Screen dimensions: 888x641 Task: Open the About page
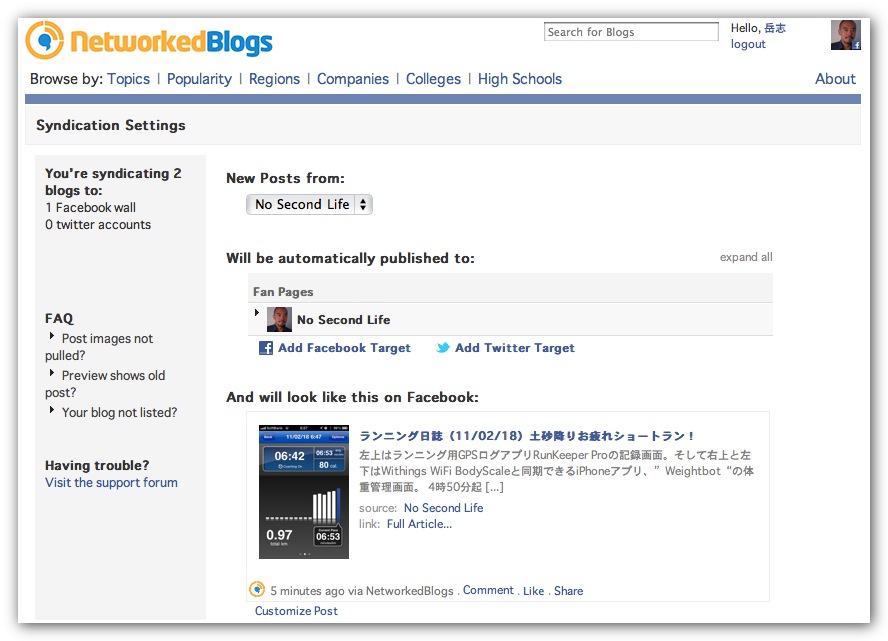(835, 79)
